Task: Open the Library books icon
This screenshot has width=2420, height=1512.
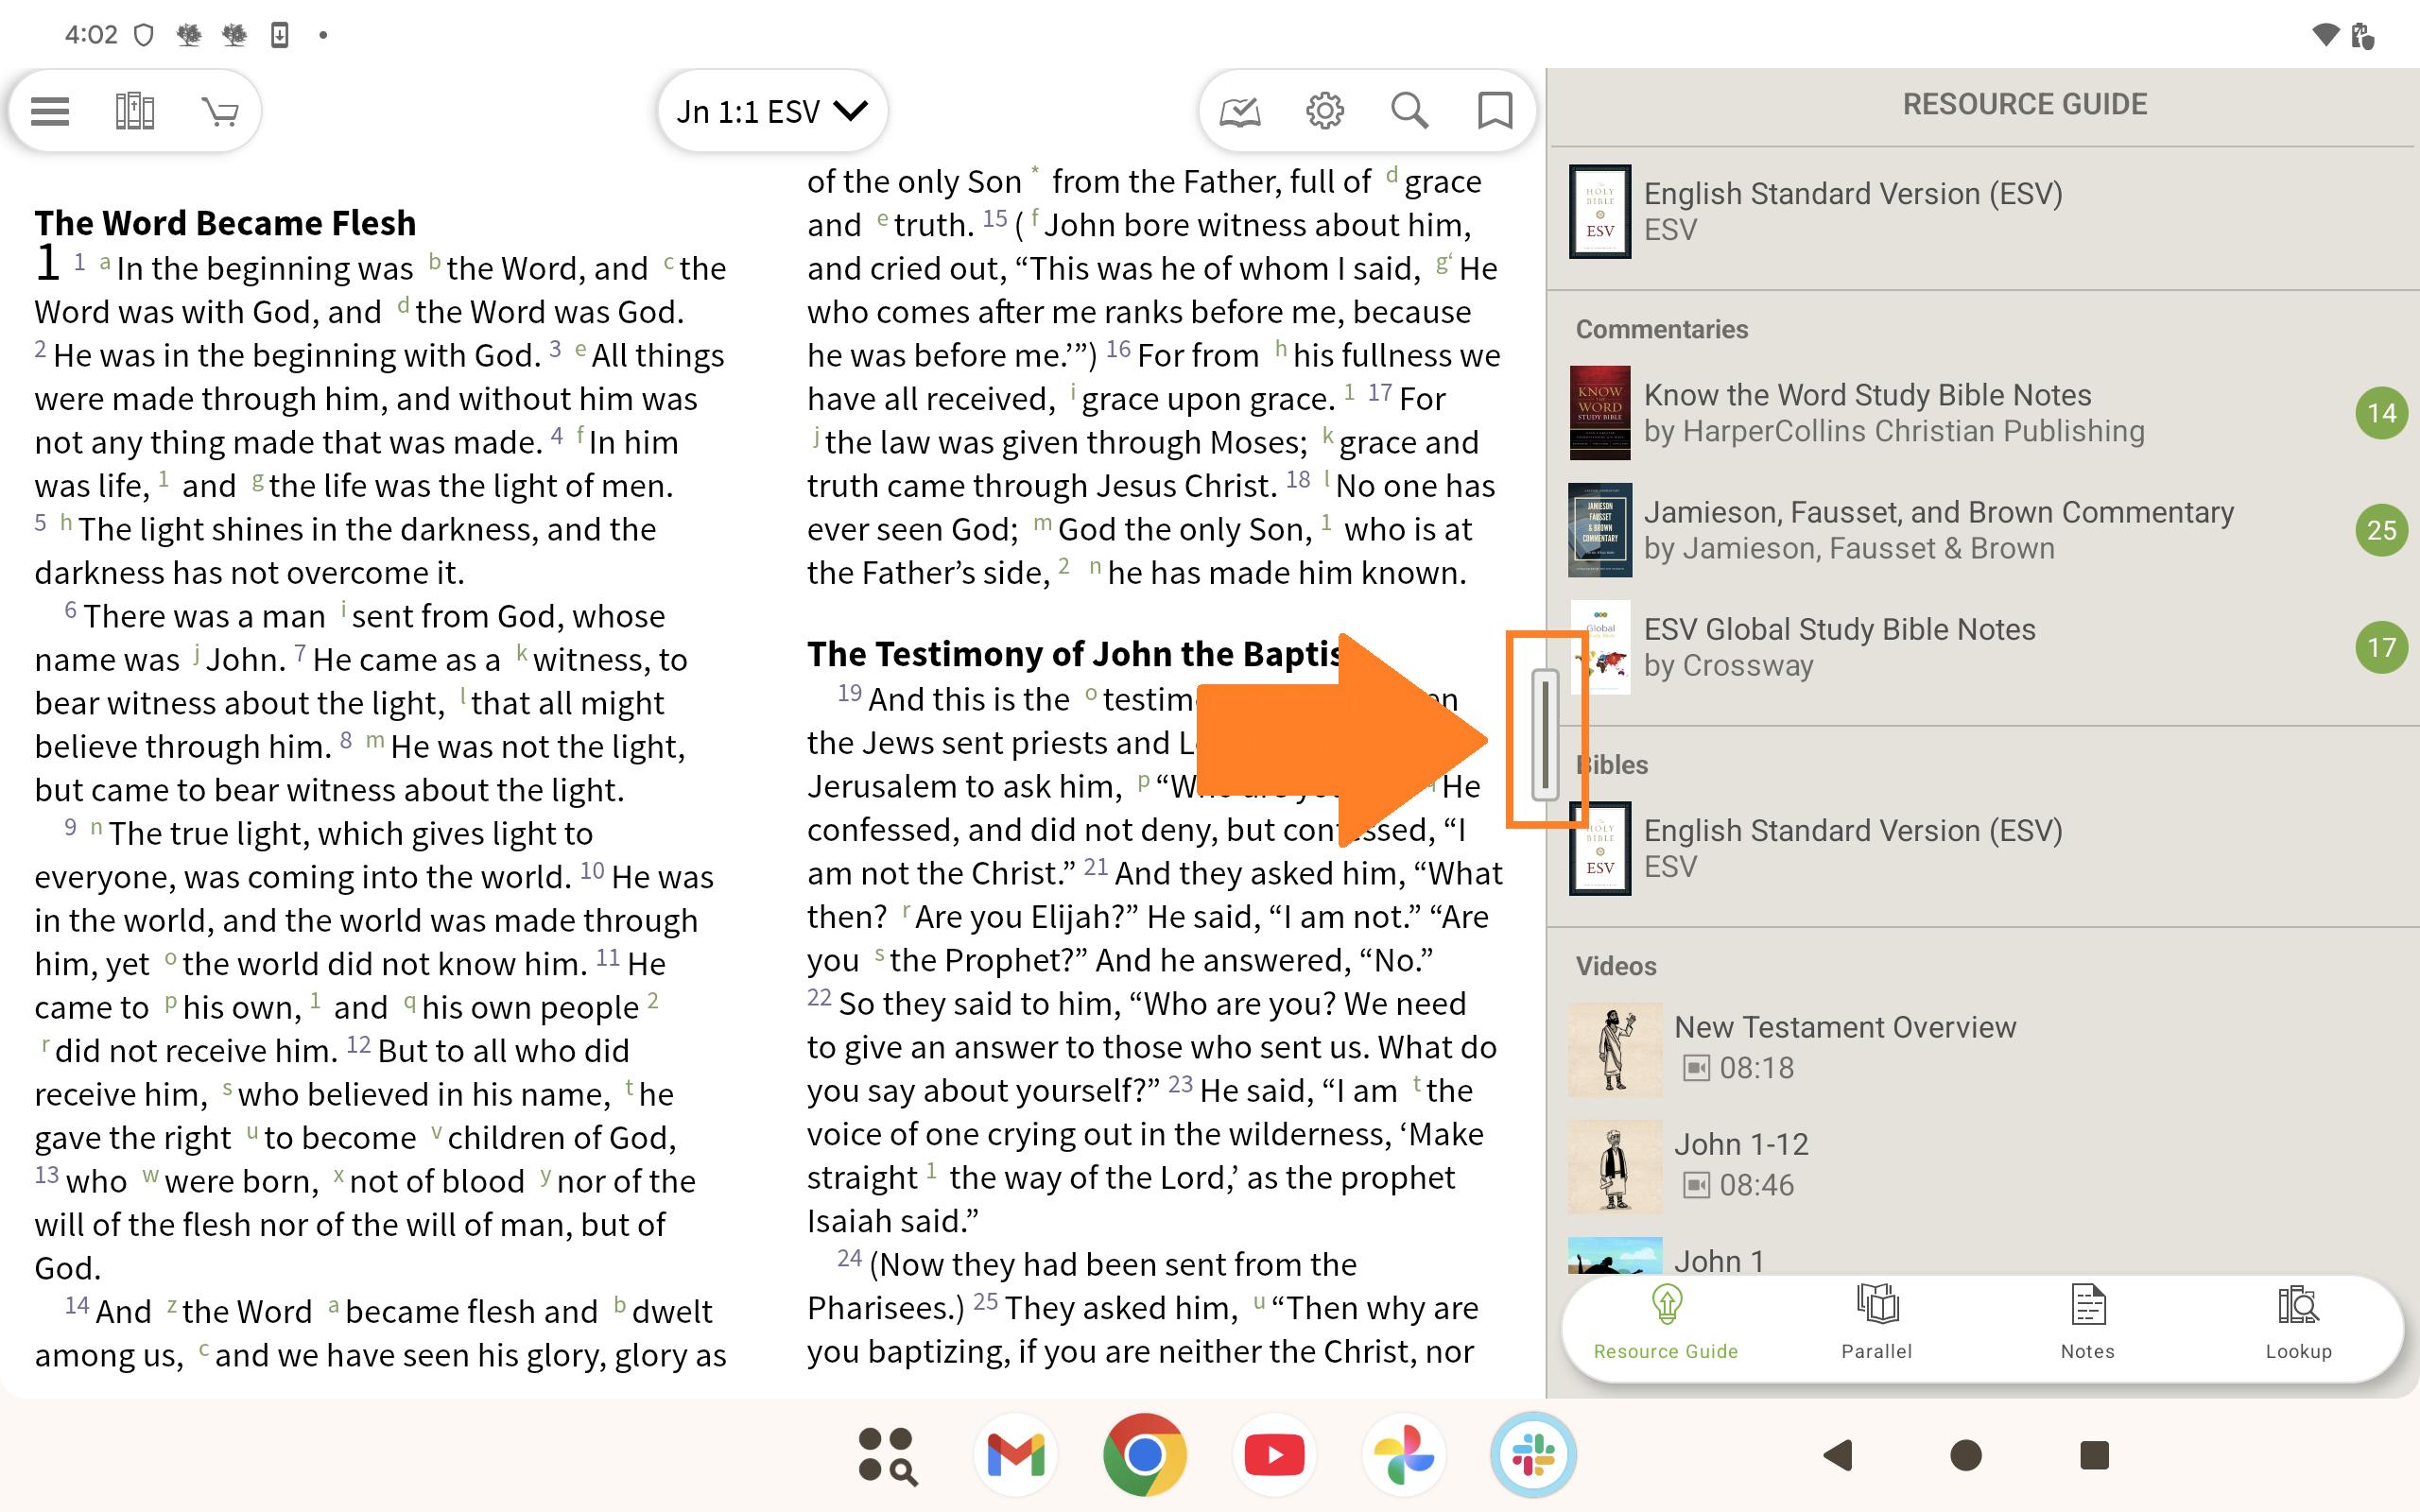Action: (x=134, y=111)
